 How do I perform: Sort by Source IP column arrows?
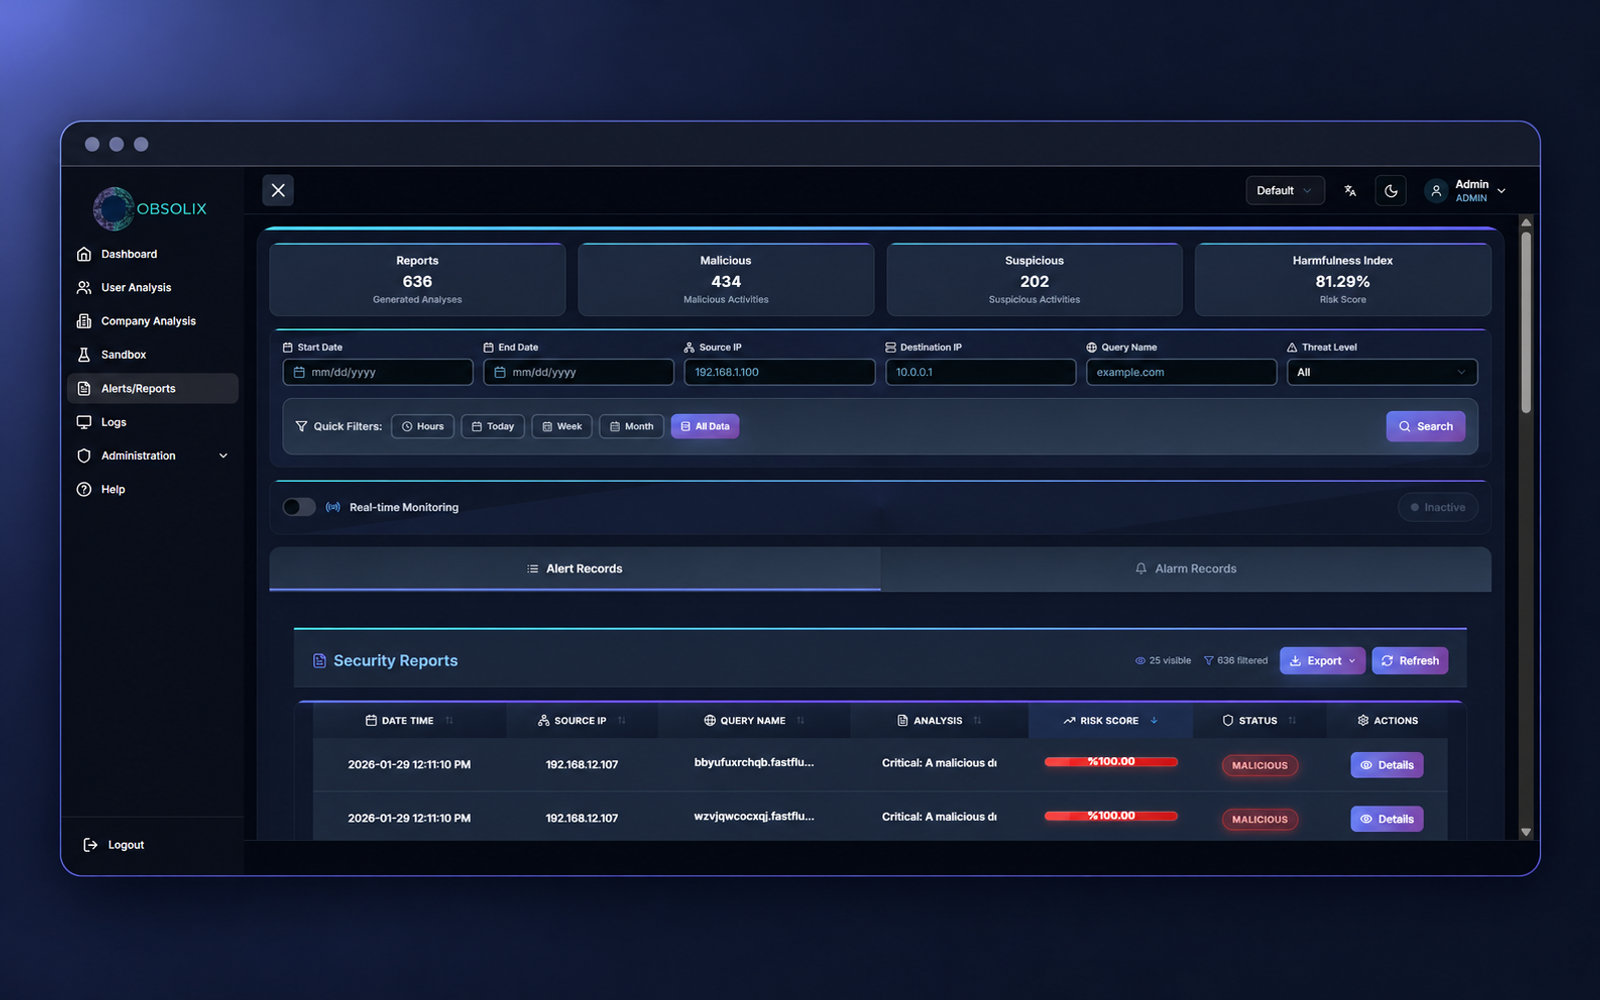[x=622, y=720]
